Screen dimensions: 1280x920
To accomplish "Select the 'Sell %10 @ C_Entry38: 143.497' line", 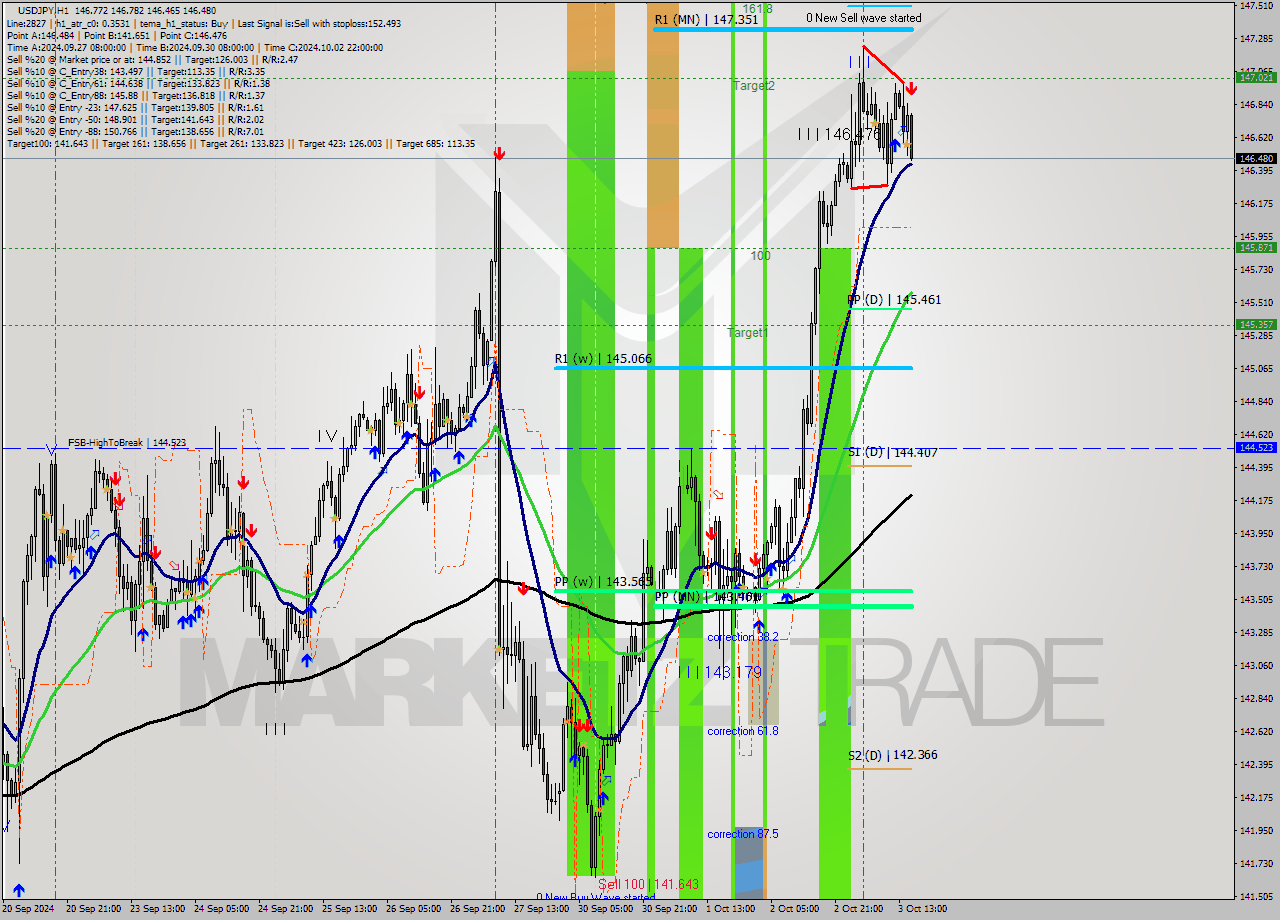I will point(136,71).
